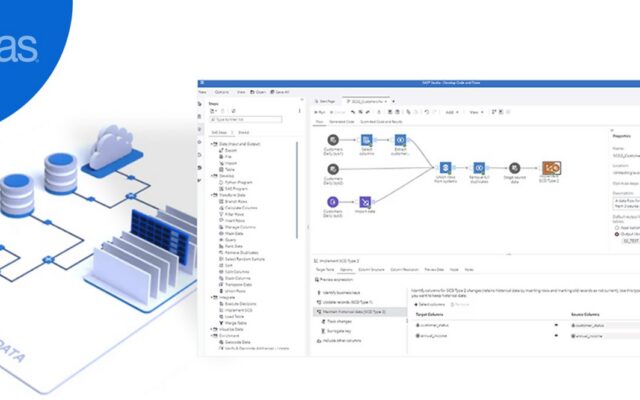640x400 pixels.
Task: Select the Include other columns option
Action: click(x=339, y=341)
